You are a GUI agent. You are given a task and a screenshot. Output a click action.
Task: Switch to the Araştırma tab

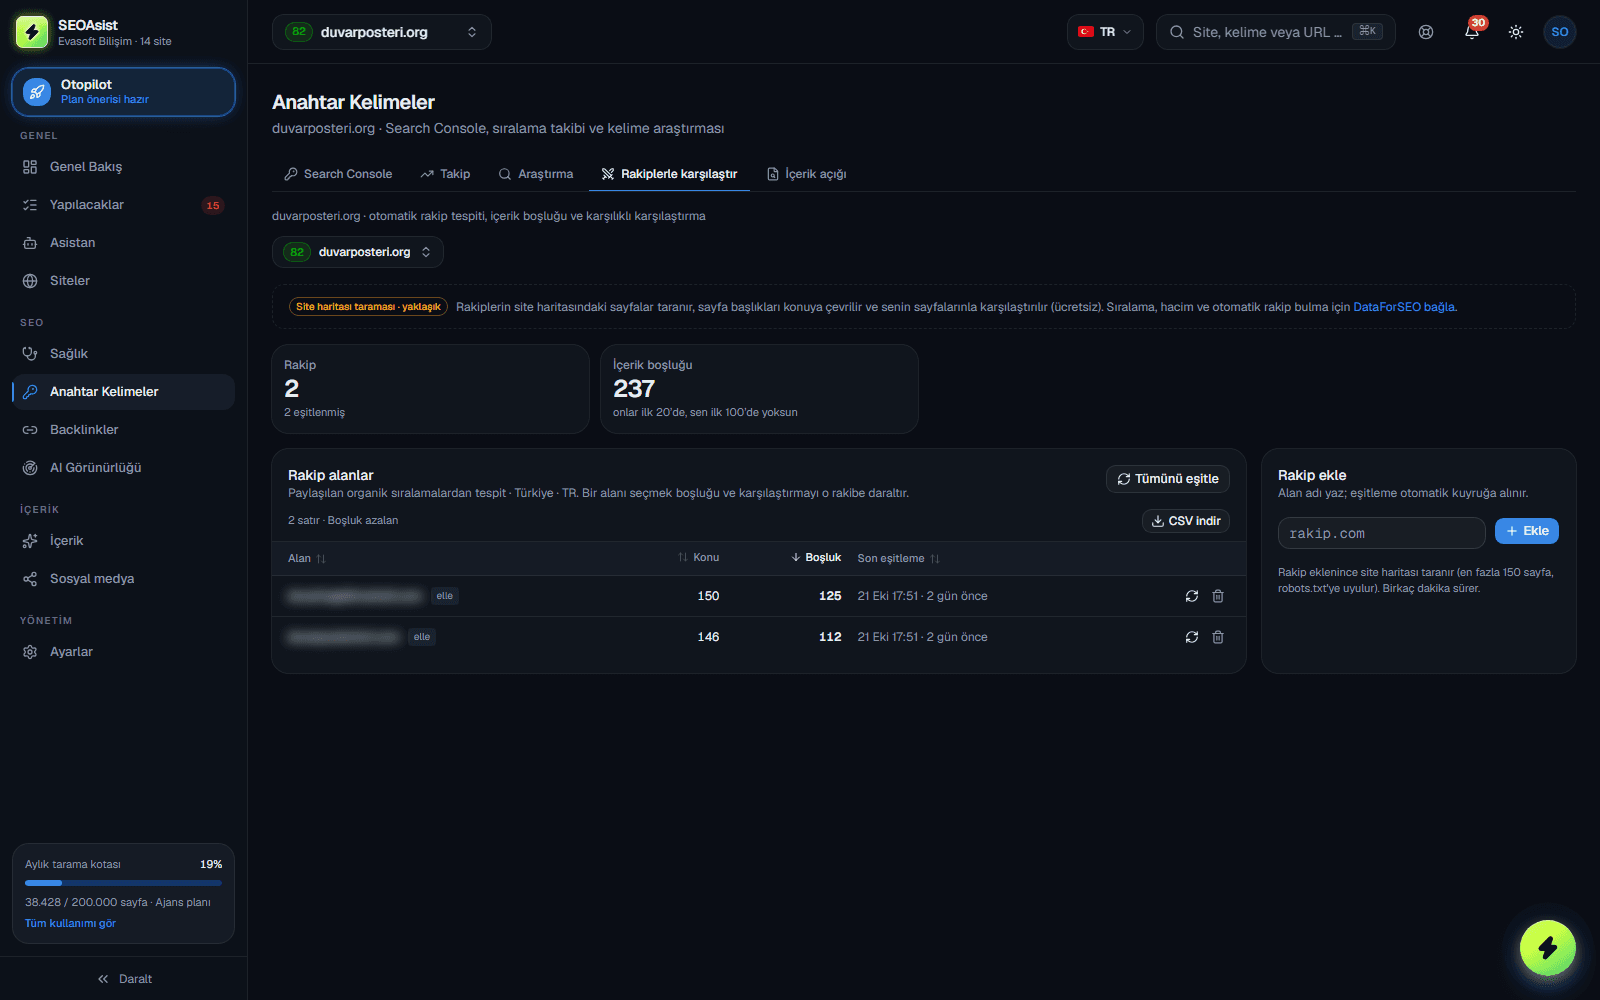pos(536,174)
